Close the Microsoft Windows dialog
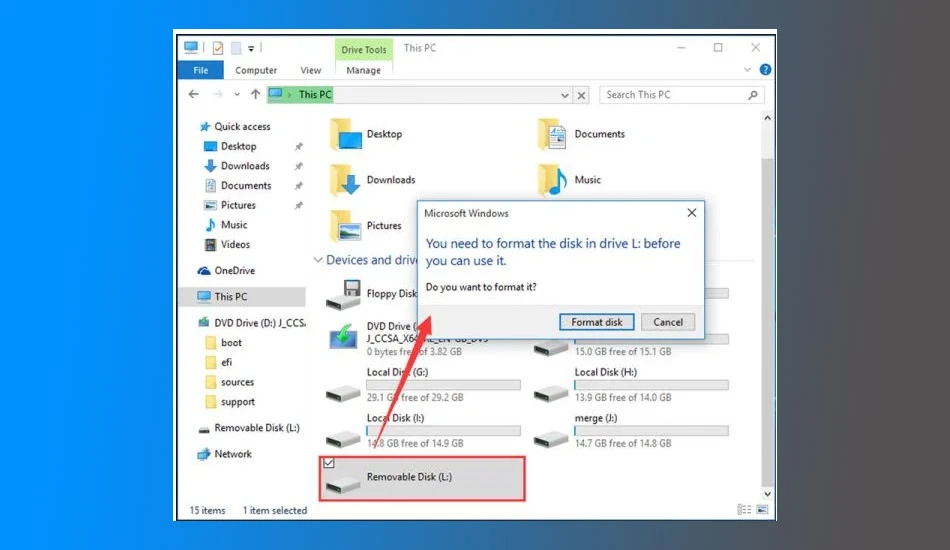 692,213
